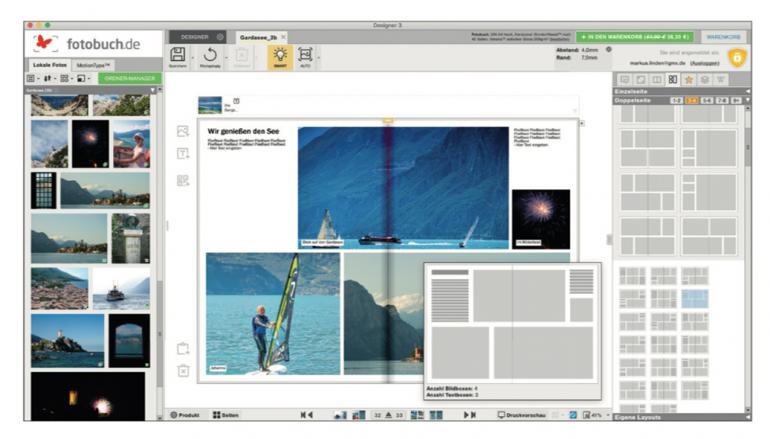This screenshot has height=439, width=770.
Task: Select the orange 3-4 image count filter
Action: pyautogui.click(x=691, y=100)
